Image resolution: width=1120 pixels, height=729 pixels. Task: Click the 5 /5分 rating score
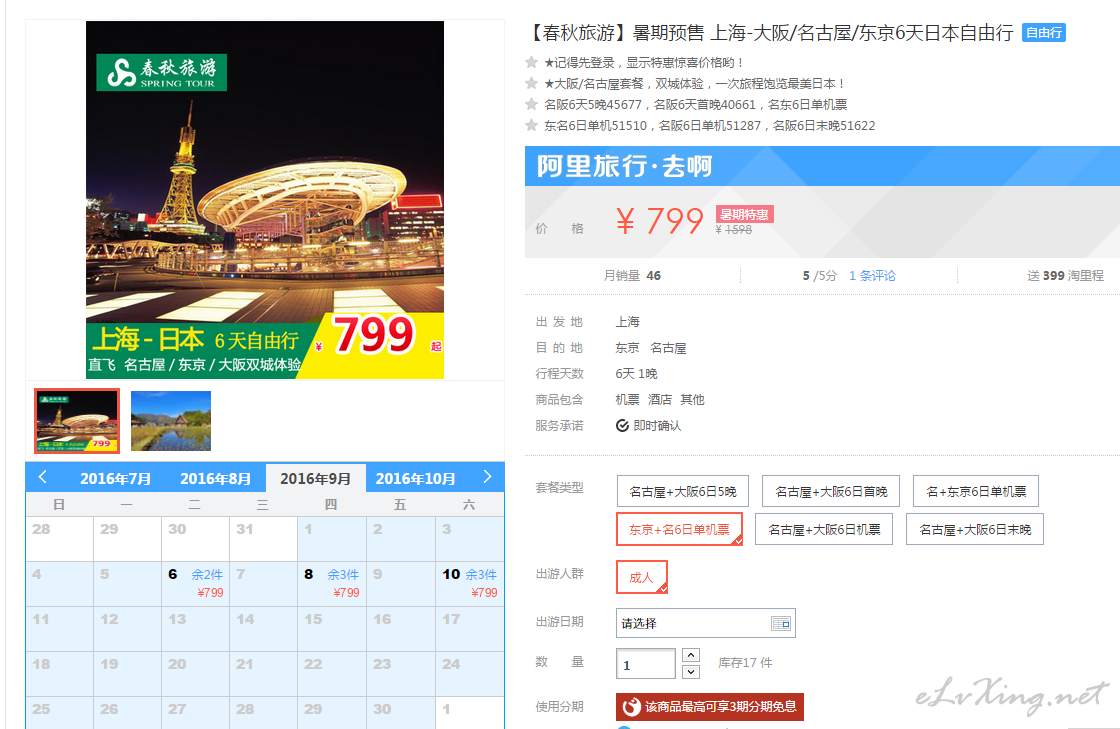(x=819, y=276)
